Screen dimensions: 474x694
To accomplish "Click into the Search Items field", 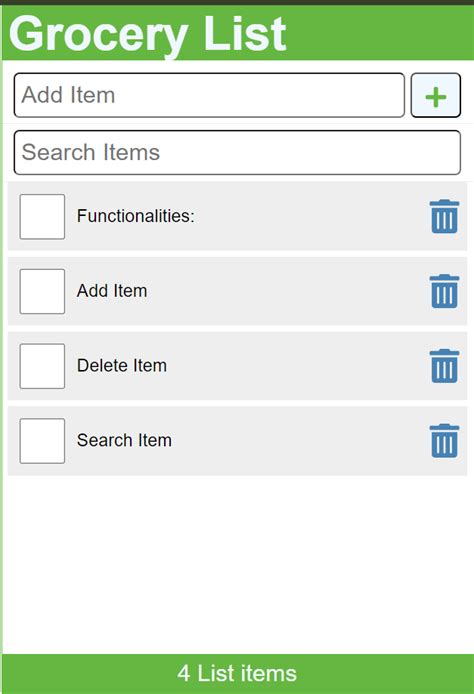I will [x=237, y=152].
